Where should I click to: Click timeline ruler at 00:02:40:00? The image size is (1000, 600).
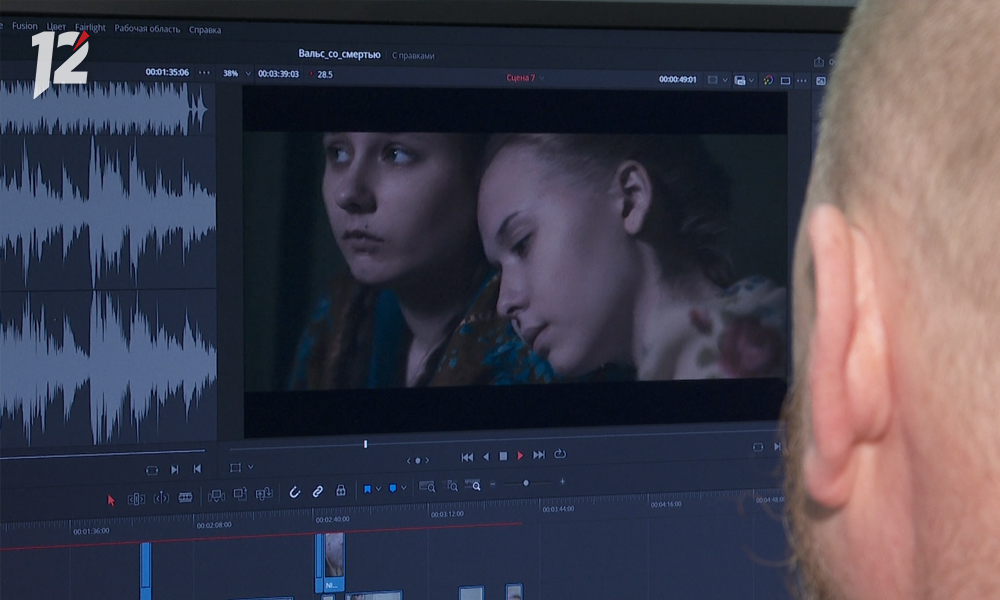tap(332, 520)
